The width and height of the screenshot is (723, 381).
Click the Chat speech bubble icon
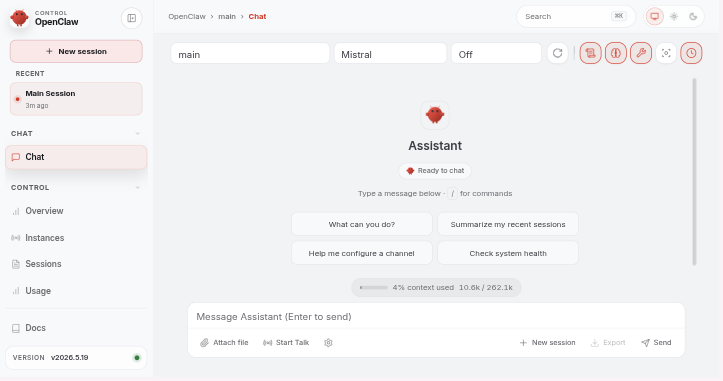pyautogui.click(x=16, y=157)
